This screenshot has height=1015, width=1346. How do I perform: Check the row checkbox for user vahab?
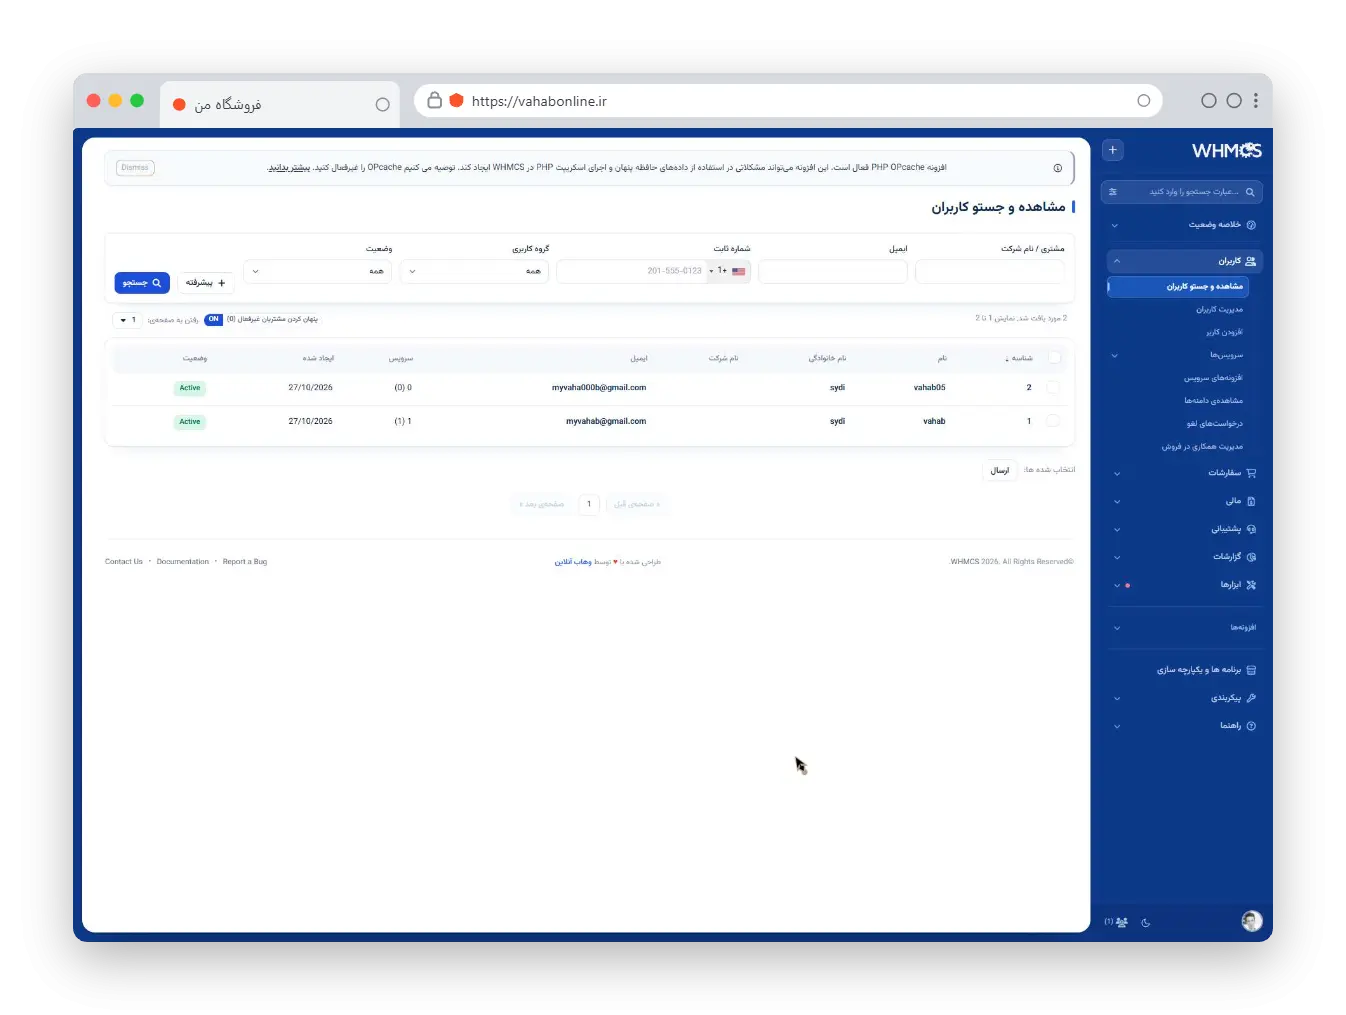coord(1053,421)
